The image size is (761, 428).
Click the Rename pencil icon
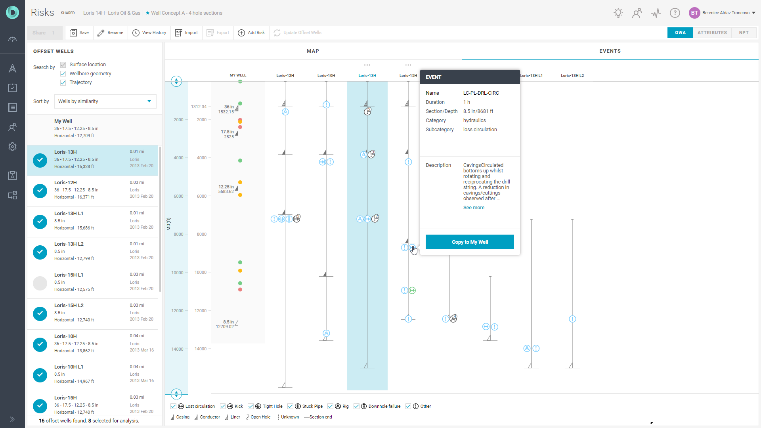[101, 33]
